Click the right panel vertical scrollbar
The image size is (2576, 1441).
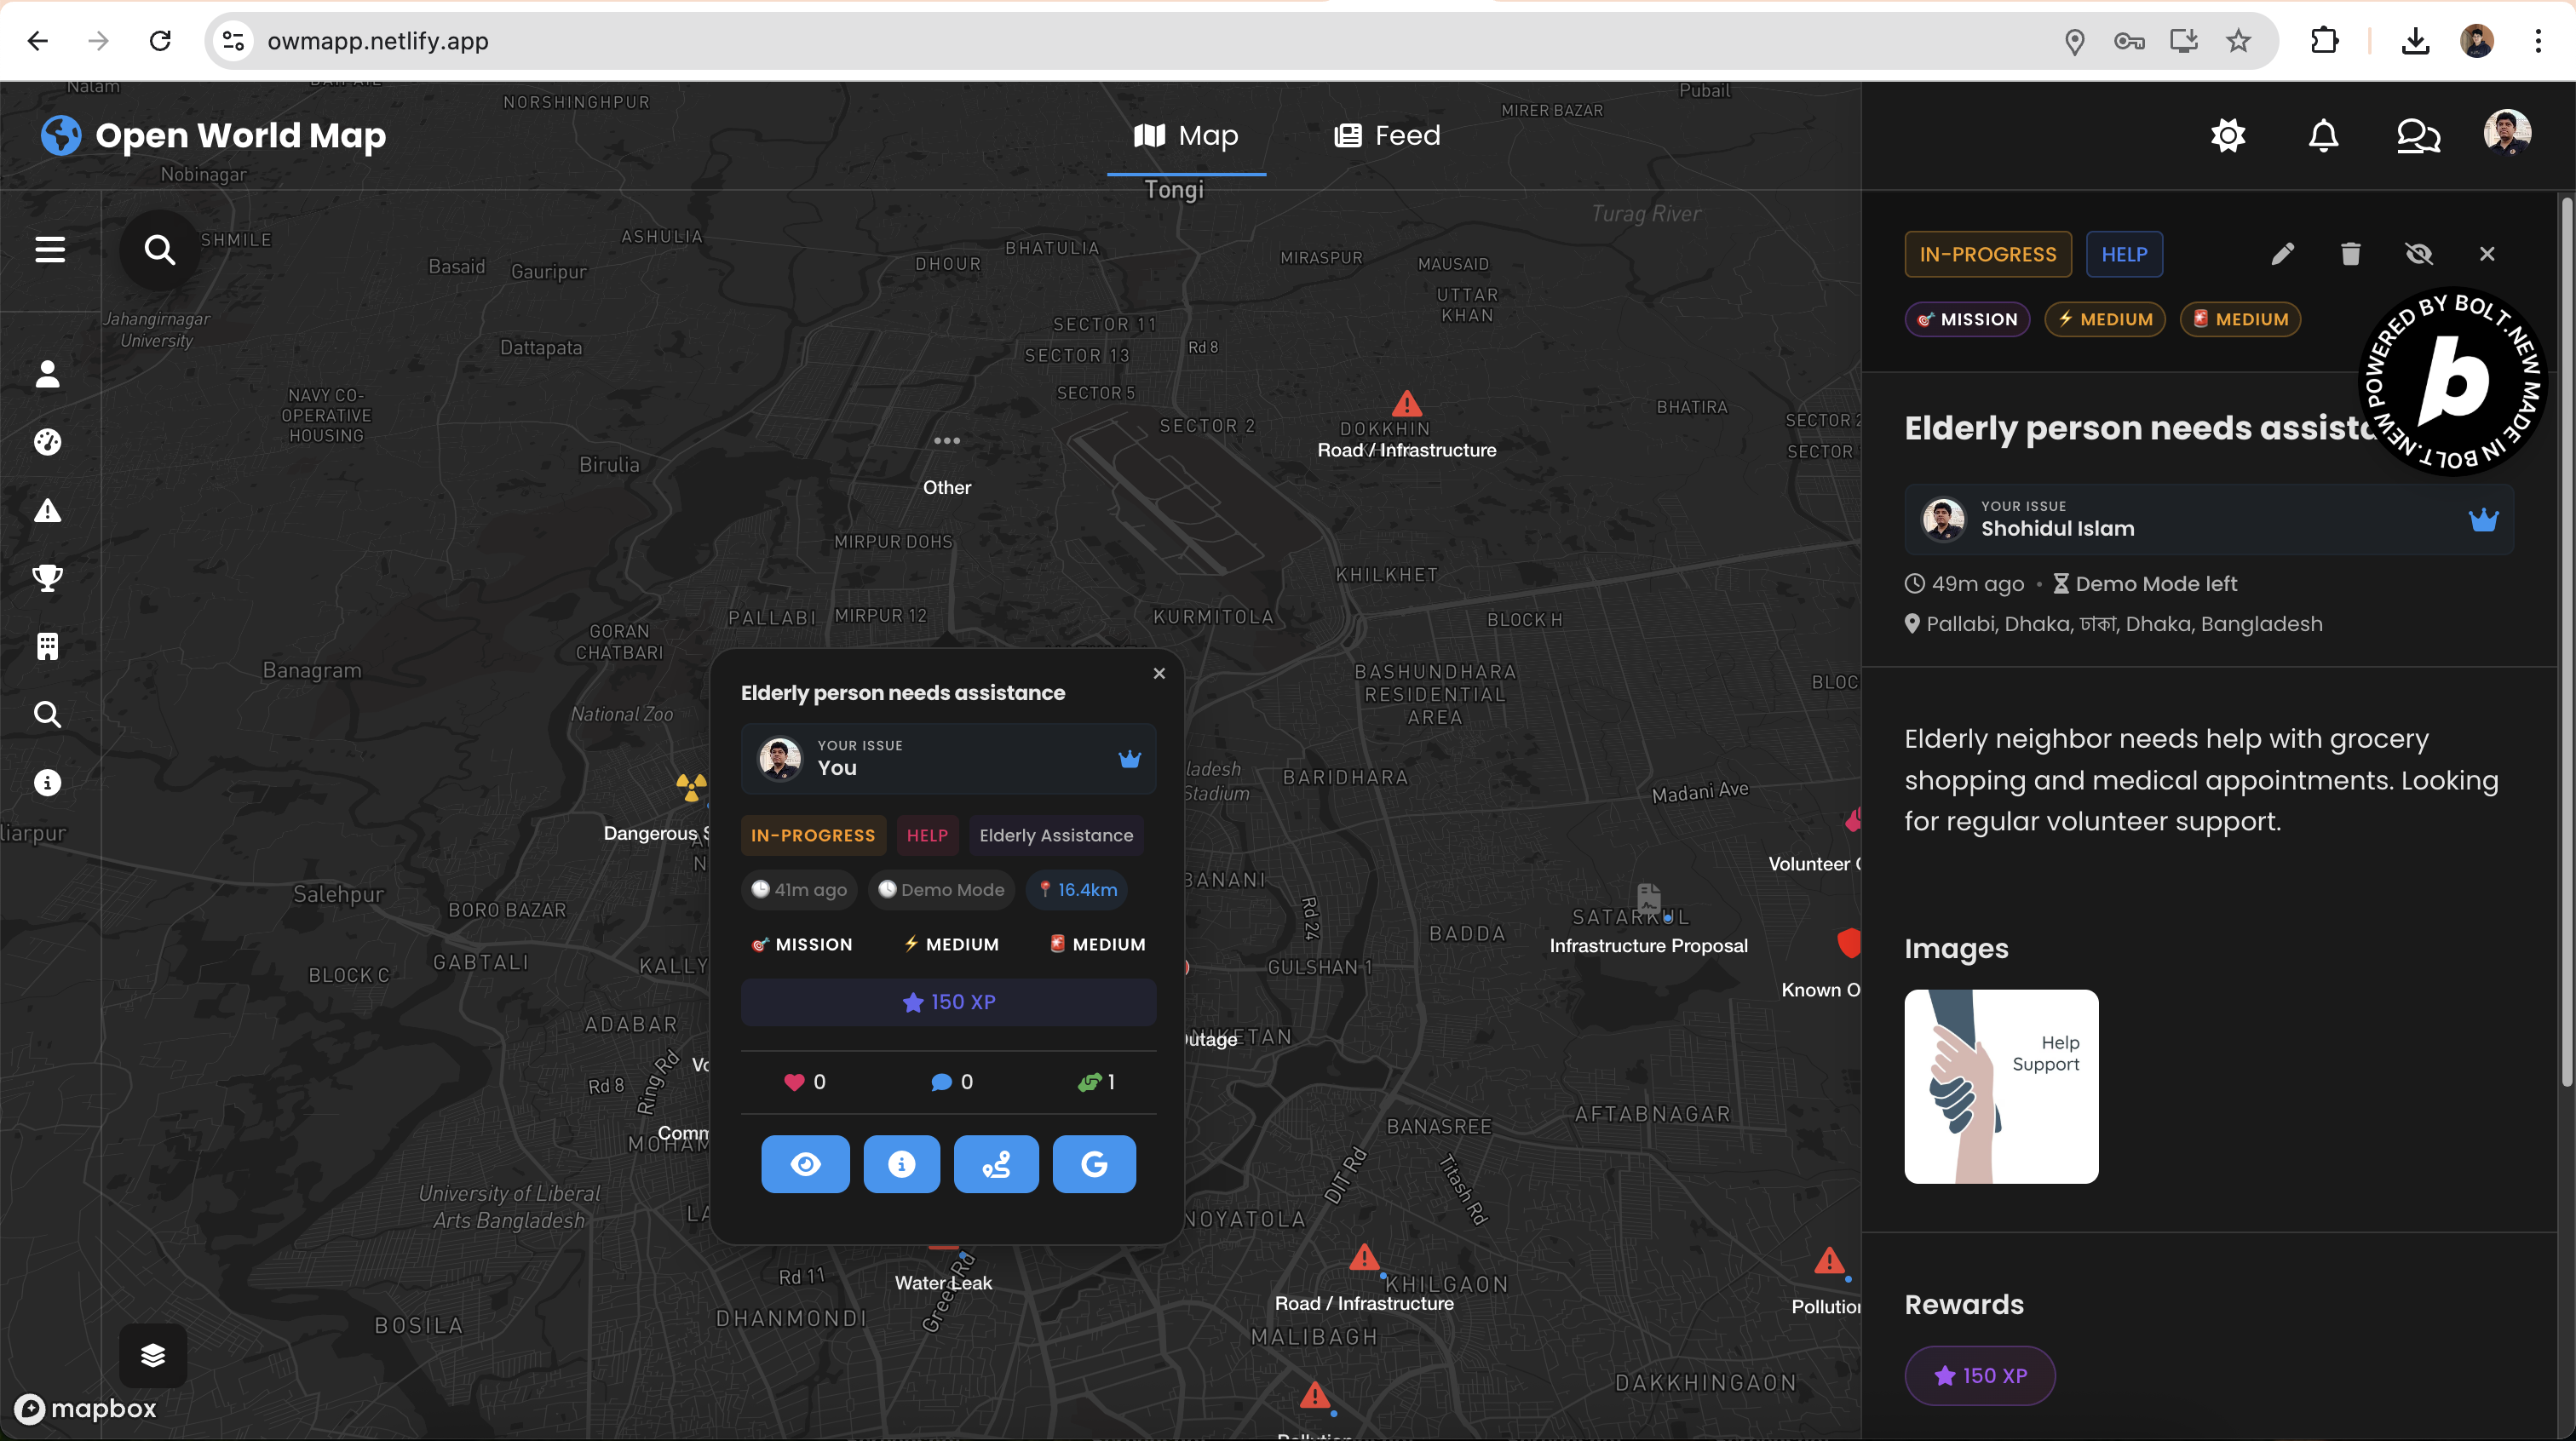coord(2566,640)
